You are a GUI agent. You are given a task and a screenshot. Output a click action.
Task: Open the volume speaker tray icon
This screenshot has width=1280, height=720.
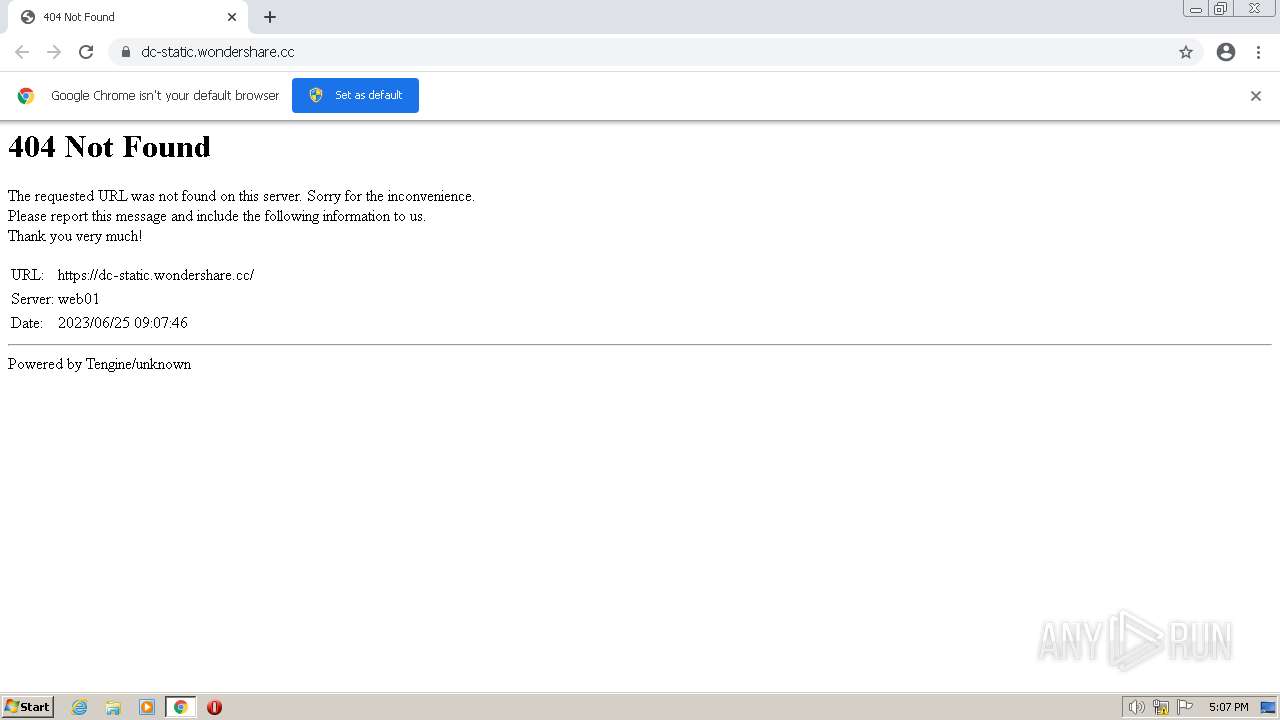point(1136,707)
